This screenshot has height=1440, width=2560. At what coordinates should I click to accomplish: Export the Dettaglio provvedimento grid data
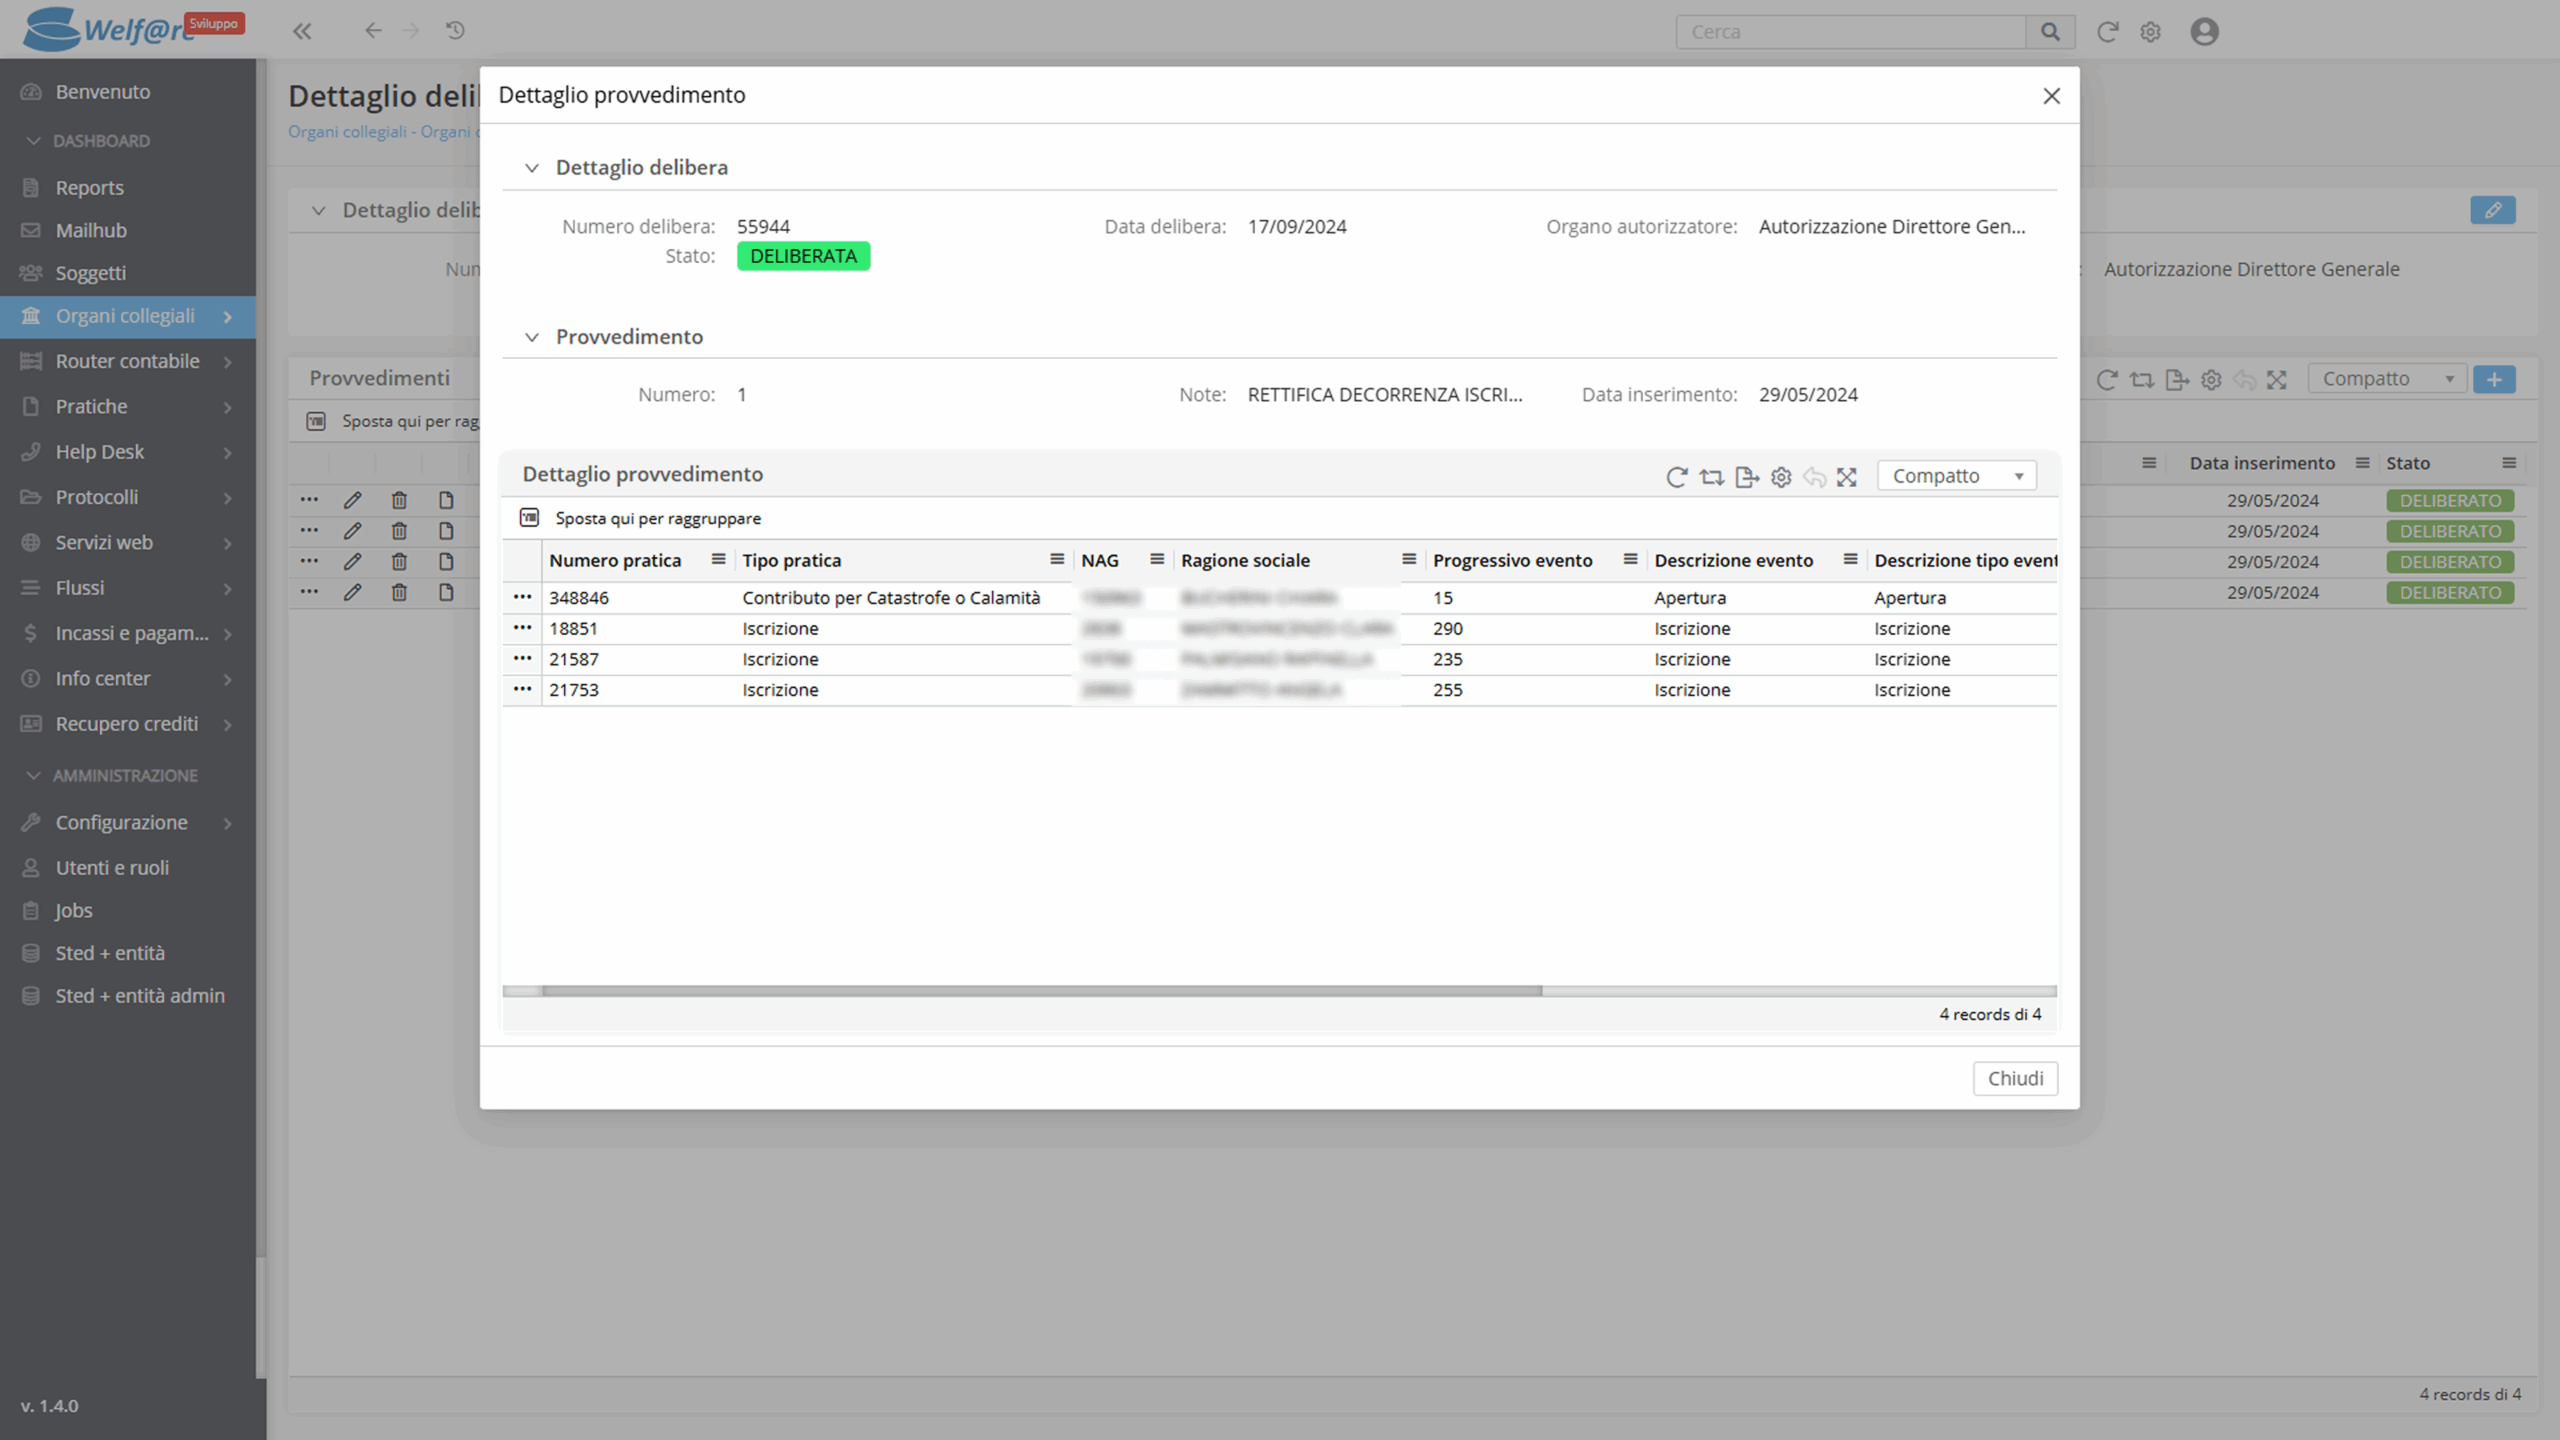click(1746, 477)
